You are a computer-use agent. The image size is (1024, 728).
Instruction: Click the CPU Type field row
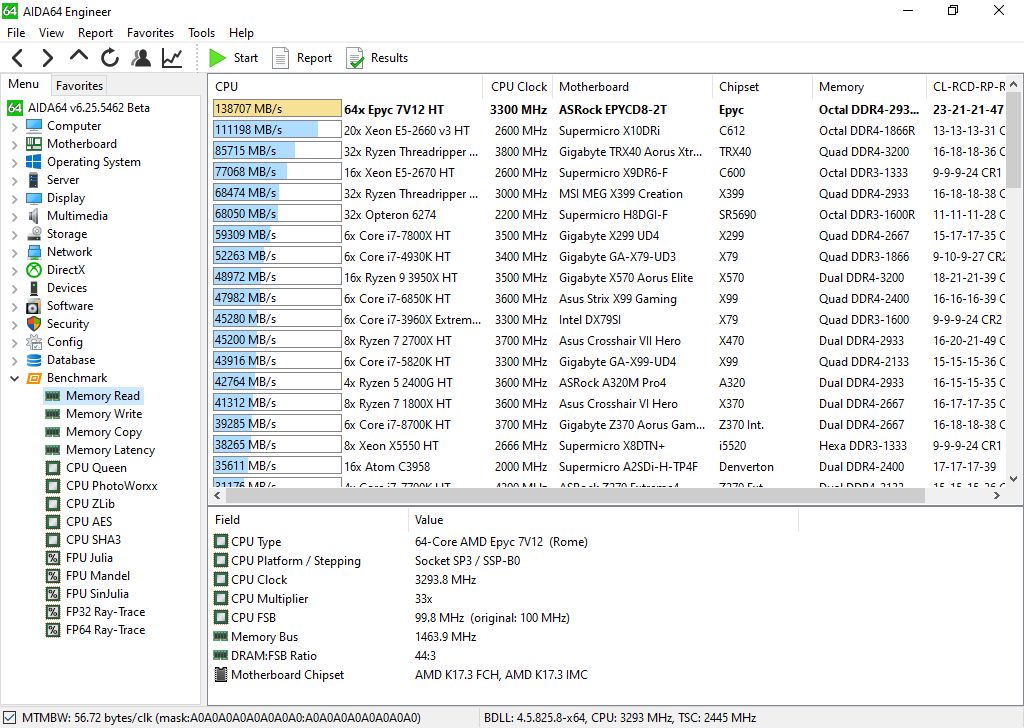(x=503, y=542)
